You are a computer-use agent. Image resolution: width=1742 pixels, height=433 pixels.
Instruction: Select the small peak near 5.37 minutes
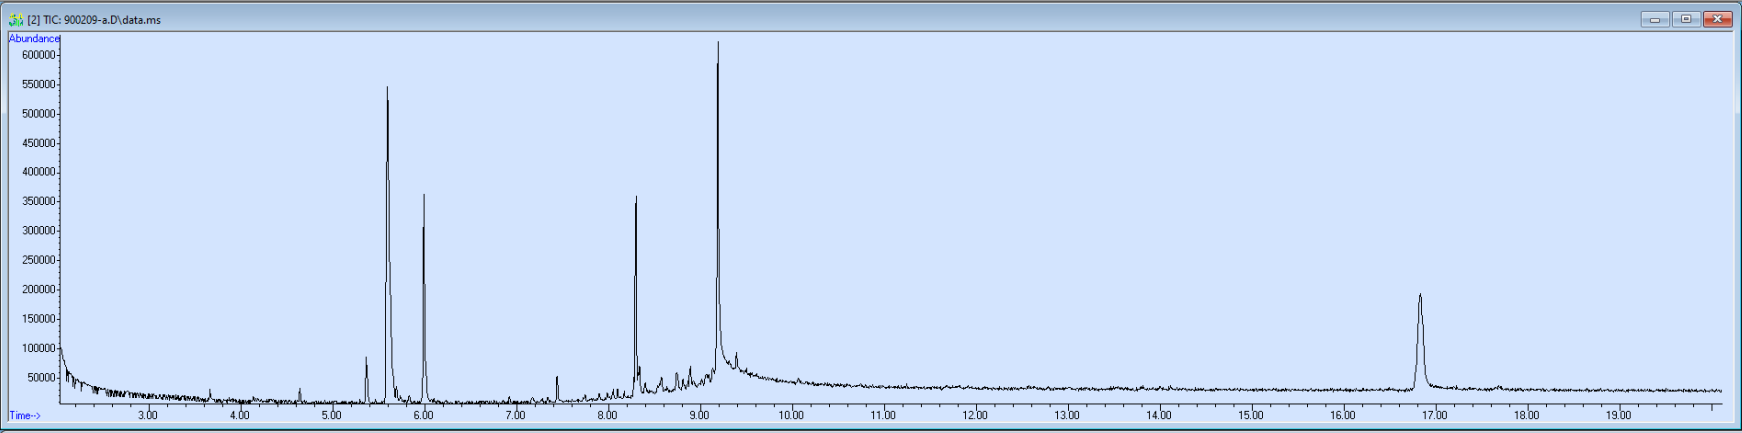366,378
